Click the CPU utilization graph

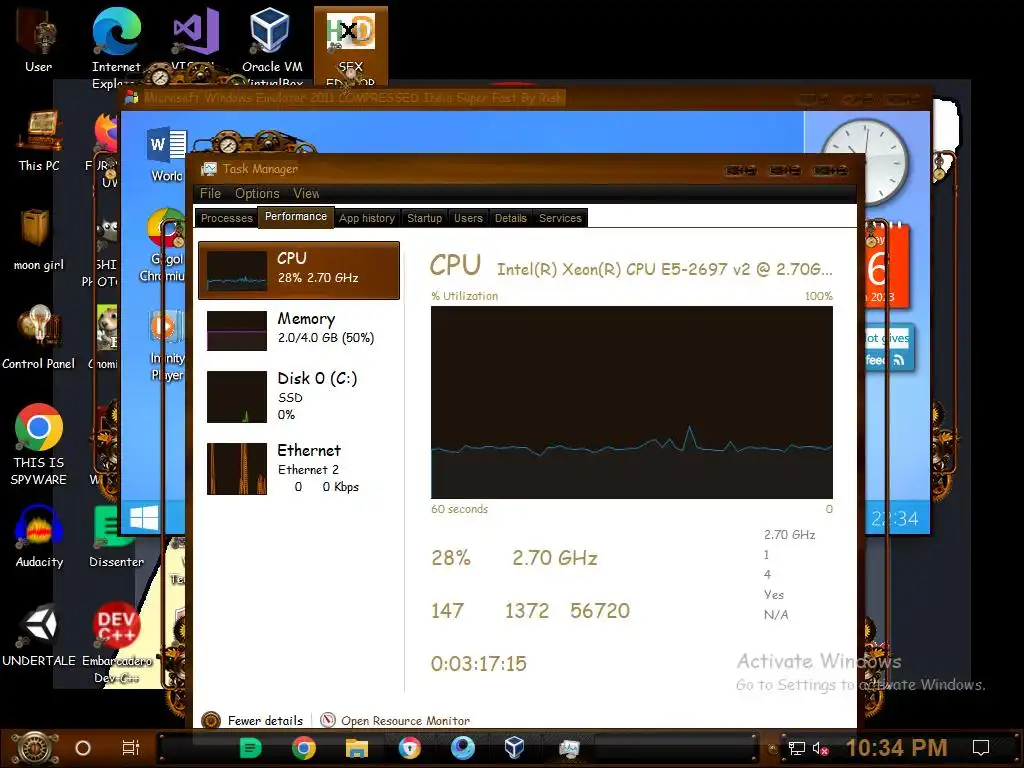tap(632, 402)
